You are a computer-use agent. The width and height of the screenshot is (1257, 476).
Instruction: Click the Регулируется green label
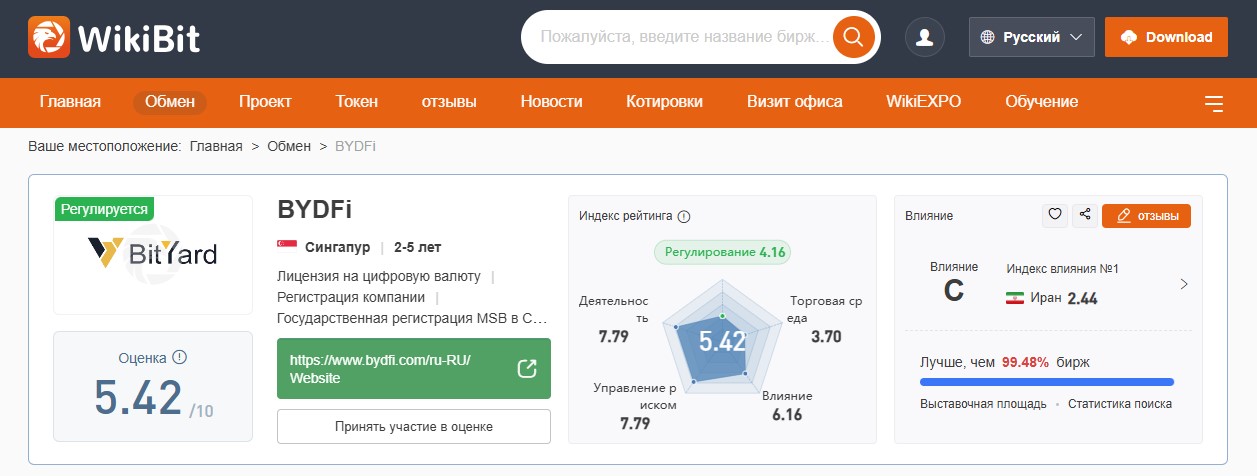pos(104,209)
